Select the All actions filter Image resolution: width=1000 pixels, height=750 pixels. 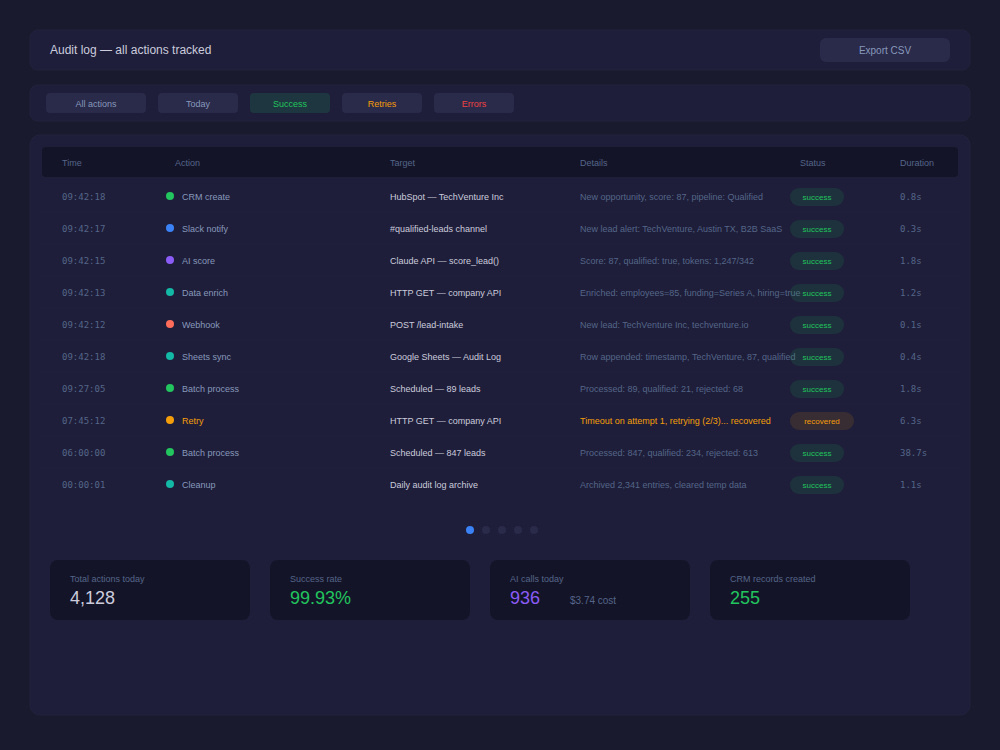click(96, 103)
